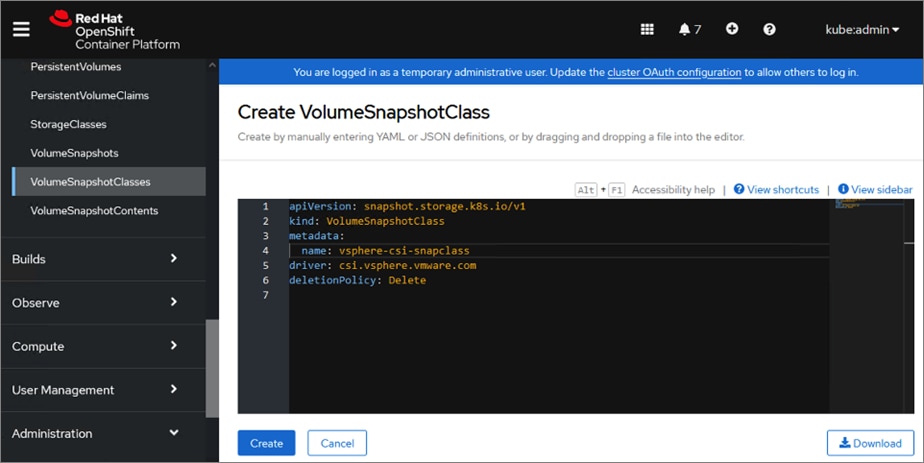Screen dimensions: 924x463
Task: Download the YAML file
Action: 870,443
